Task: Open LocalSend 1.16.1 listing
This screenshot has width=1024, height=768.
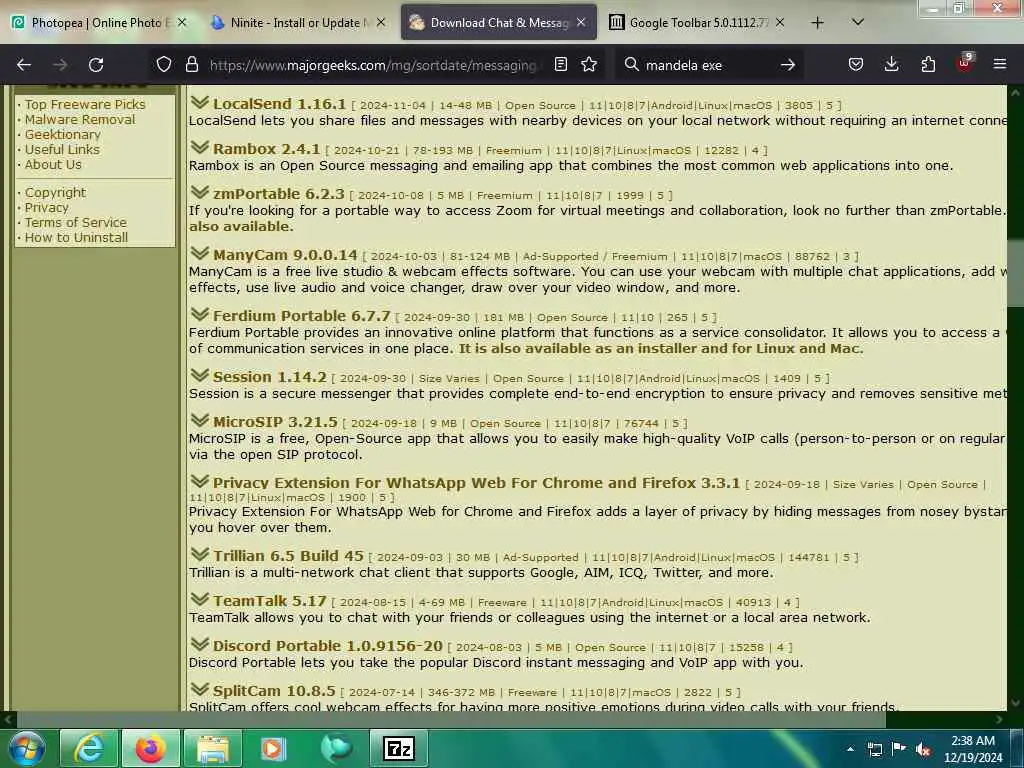Action: [x=279, y=104]
